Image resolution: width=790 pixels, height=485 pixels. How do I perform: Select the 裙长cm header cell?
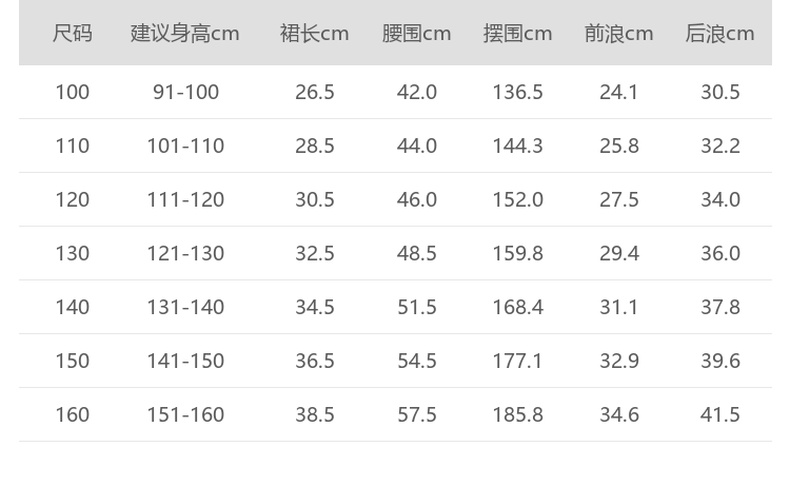tap(314, 33)
